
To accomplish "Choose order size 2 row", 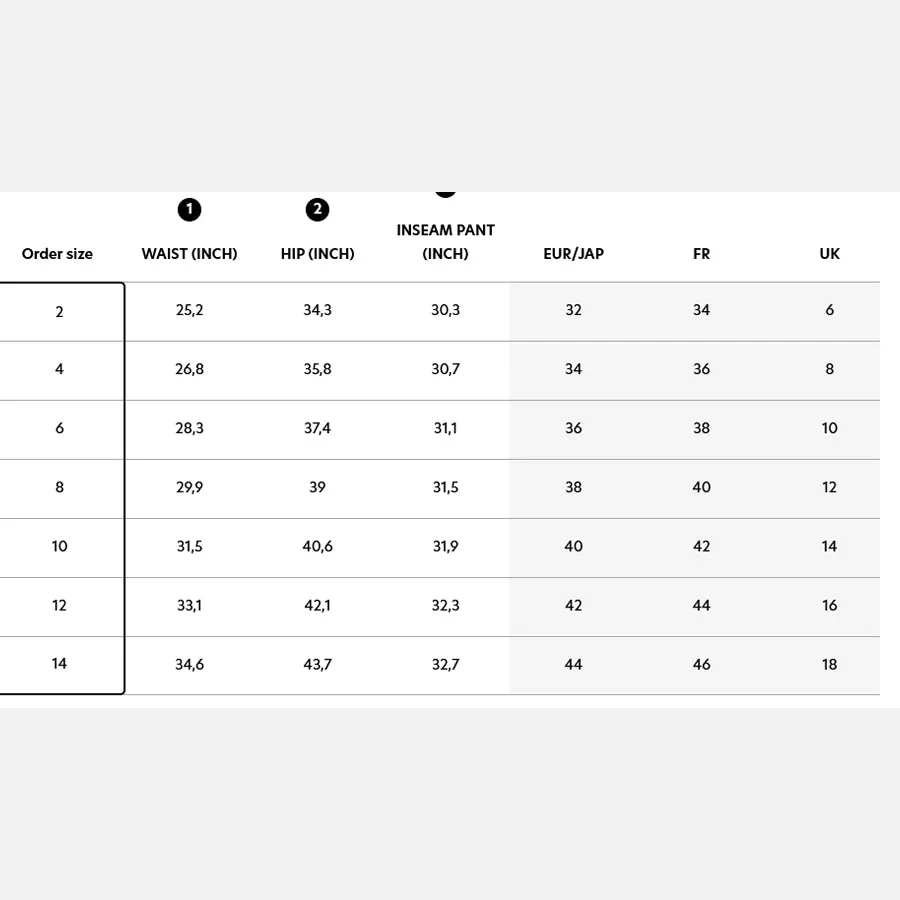I will pyautogui.click(x=440, y=312).
